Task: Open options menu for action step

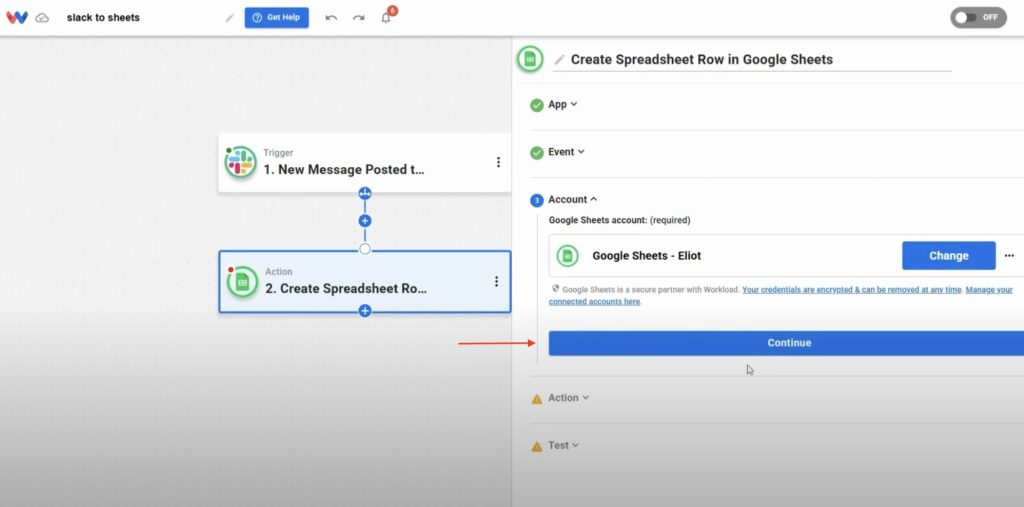Action: [x=496, y=281]
